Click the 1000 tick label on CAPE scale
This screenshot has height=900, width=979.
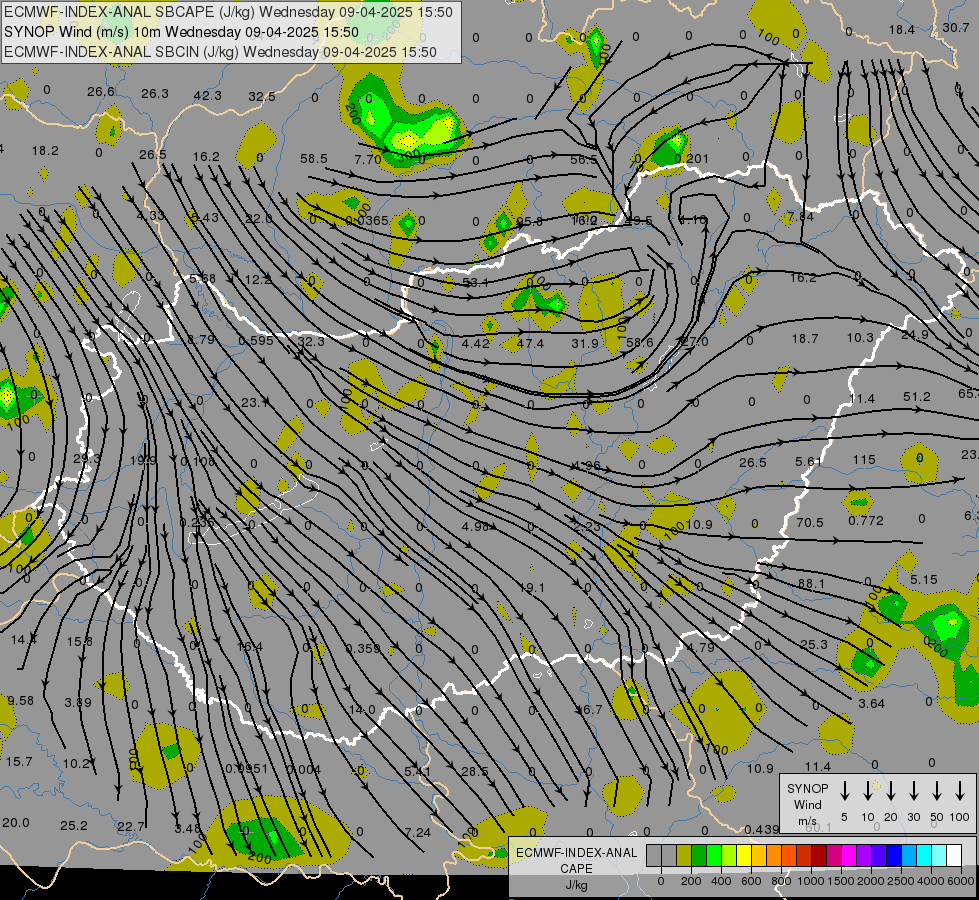click(810, 881)
